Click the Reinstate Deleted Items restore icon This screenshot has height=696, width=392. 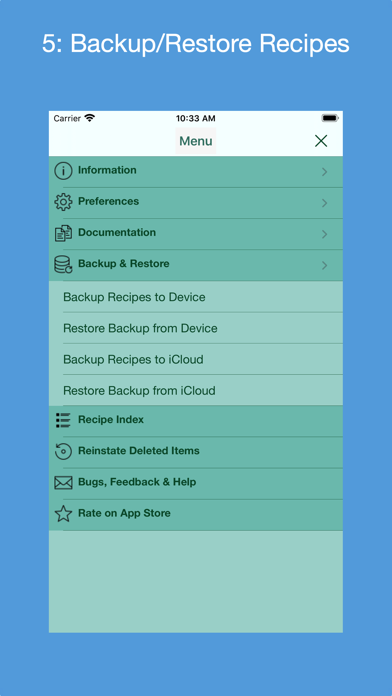pos(63,451)
